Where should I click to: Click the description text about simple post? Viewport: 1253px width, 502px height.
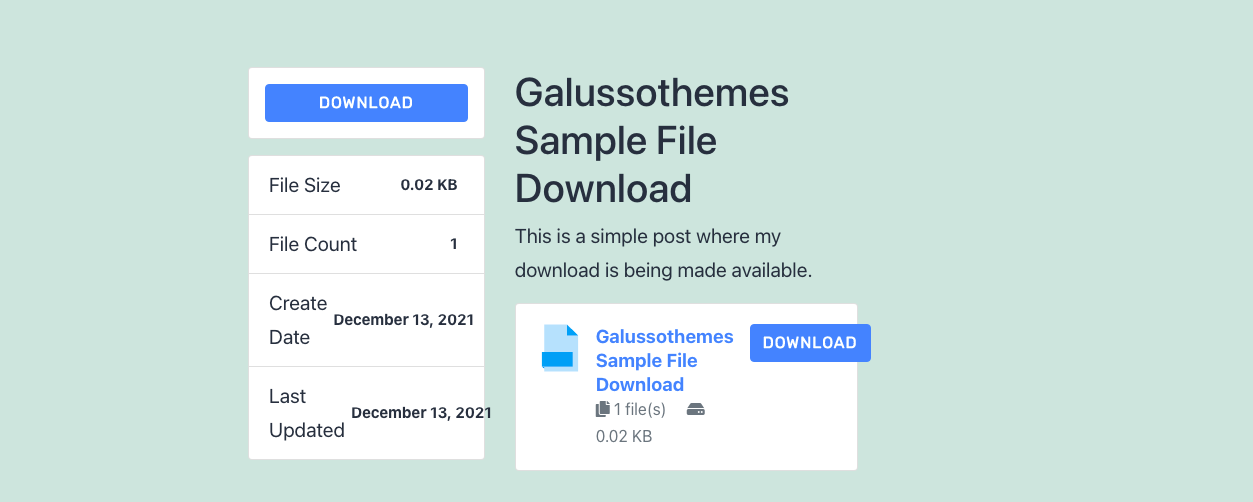click(x=648, y=237)
